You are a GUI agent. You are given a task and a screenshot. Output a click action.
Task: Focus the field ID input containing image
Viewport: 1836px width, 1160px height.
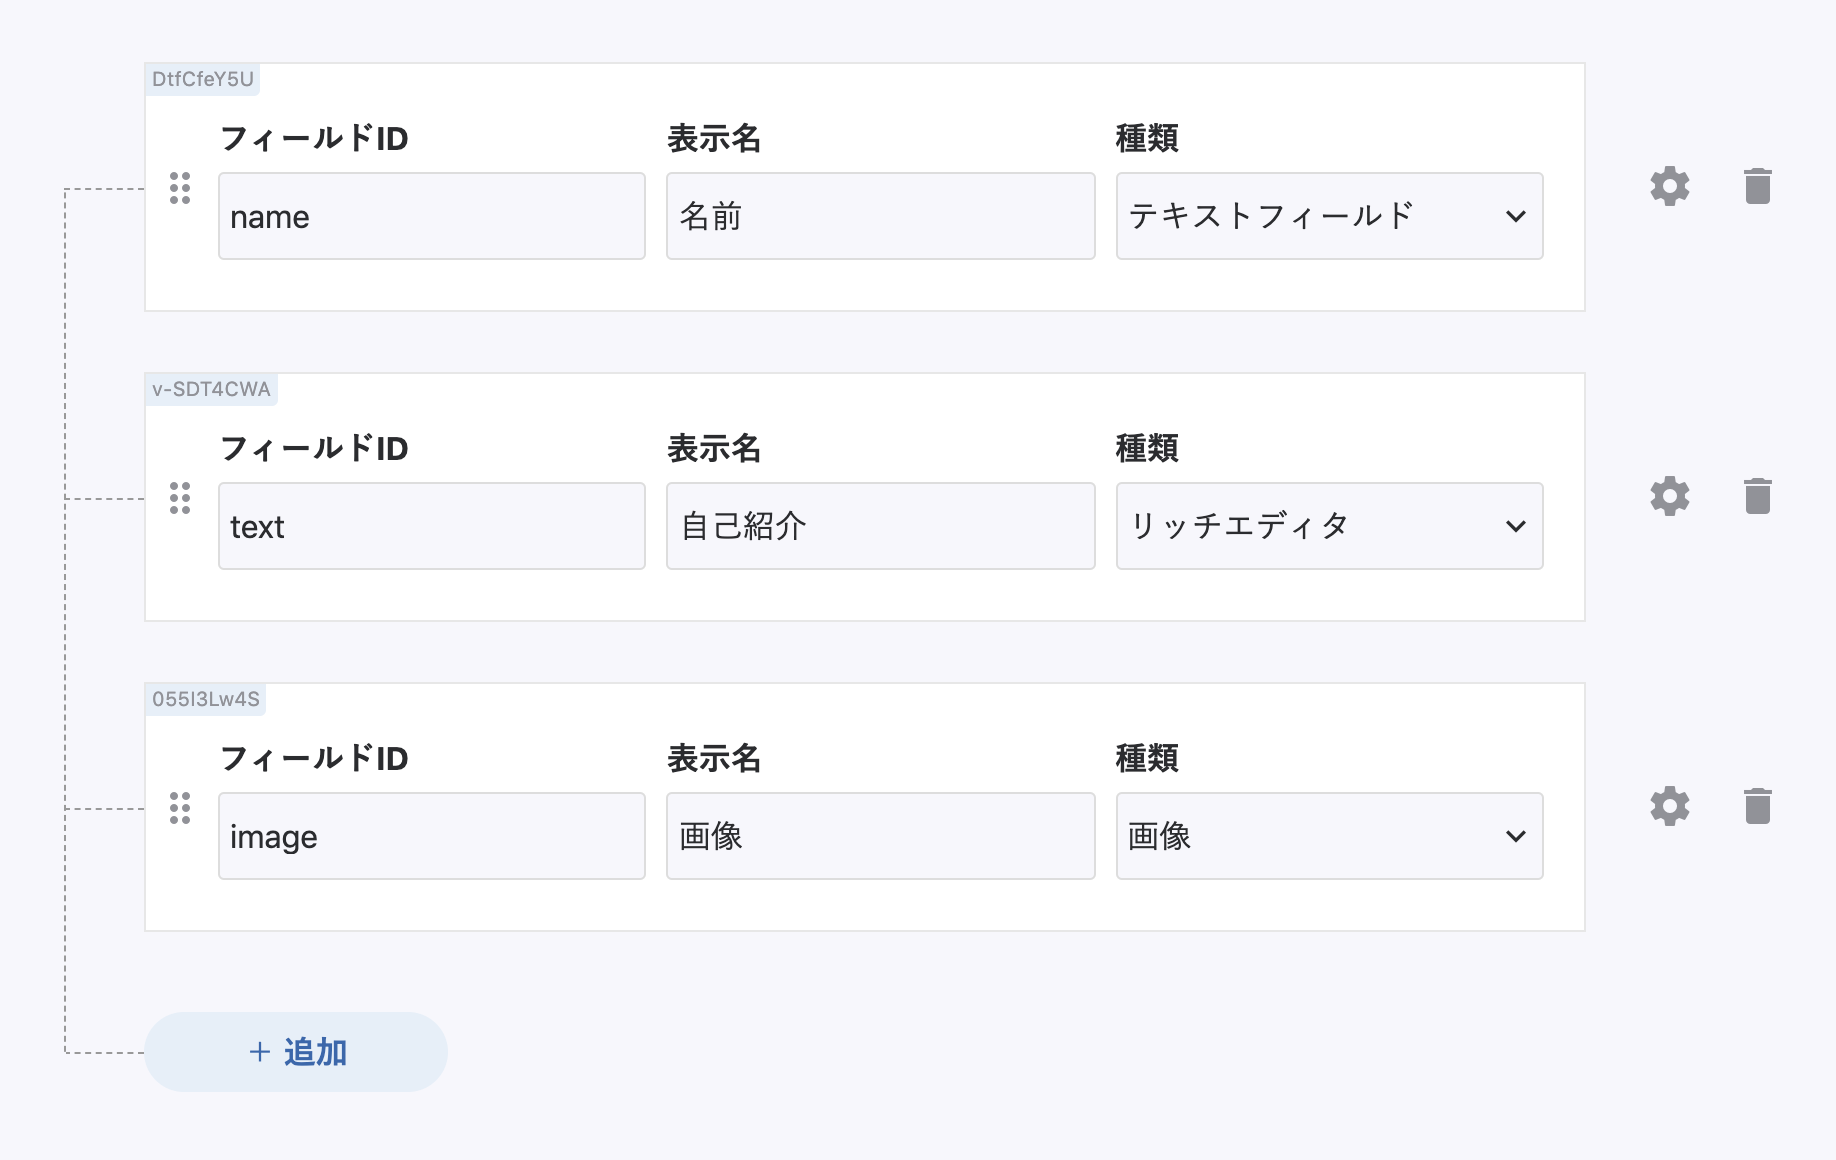(x=431, y=836)
